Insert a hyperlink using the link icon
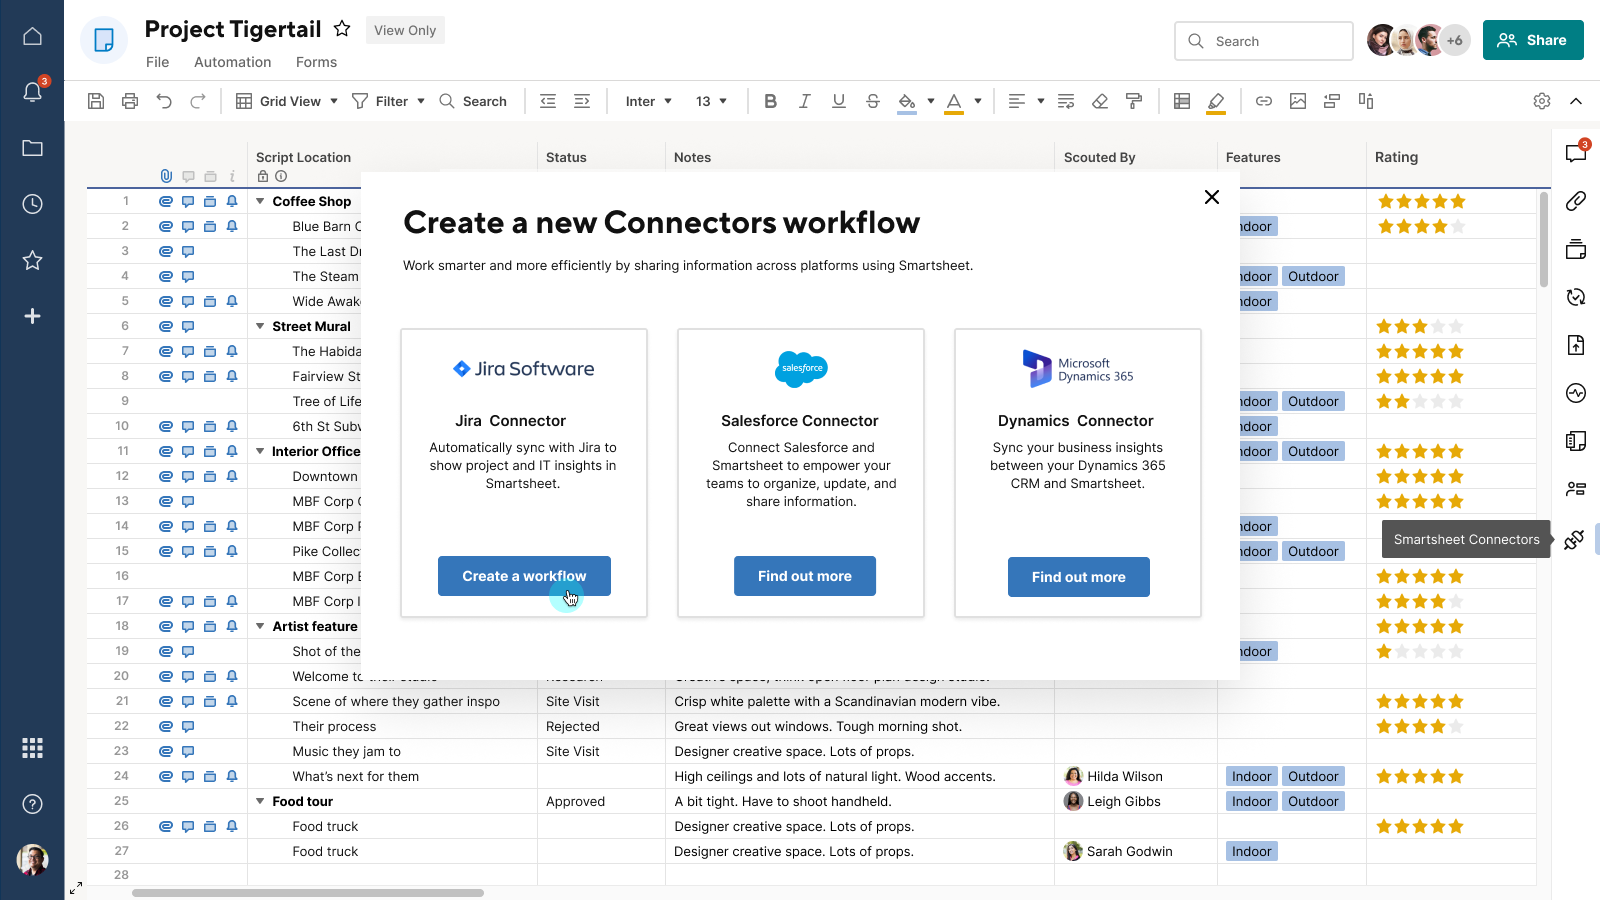 pos(1264,101)
